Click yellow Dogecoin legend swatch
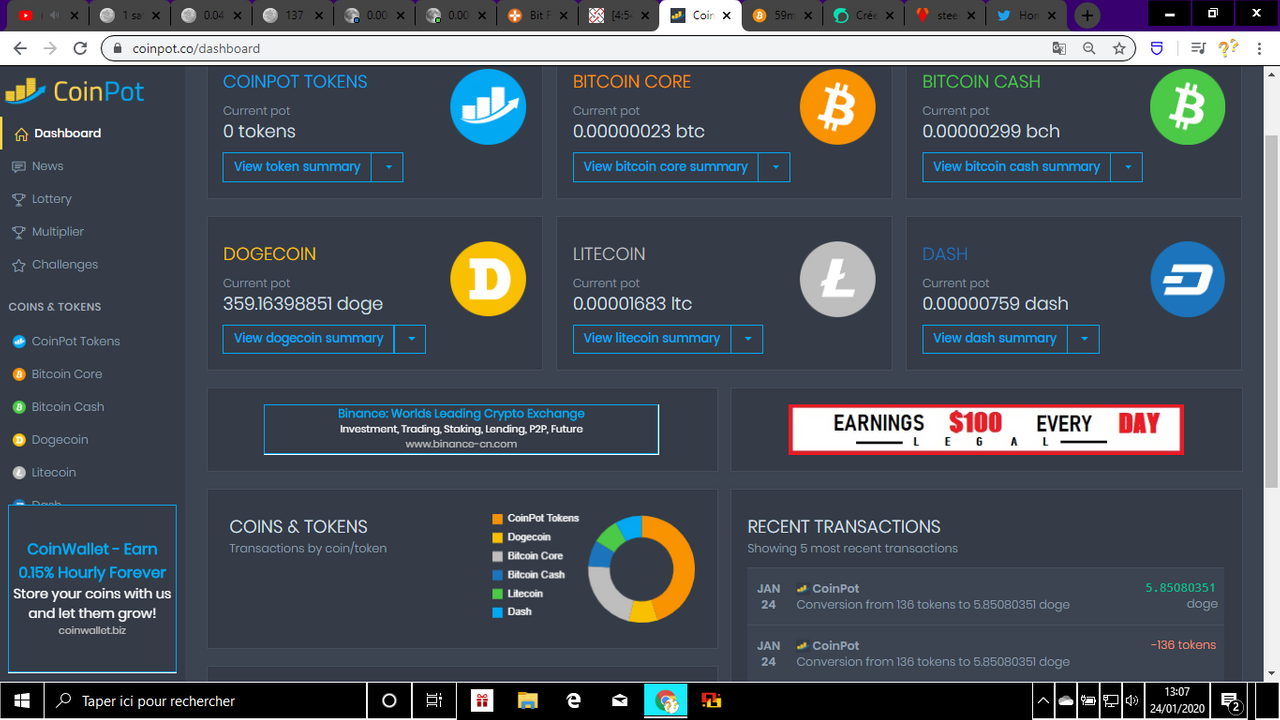1280x720 pixels. tap(497, 538)
